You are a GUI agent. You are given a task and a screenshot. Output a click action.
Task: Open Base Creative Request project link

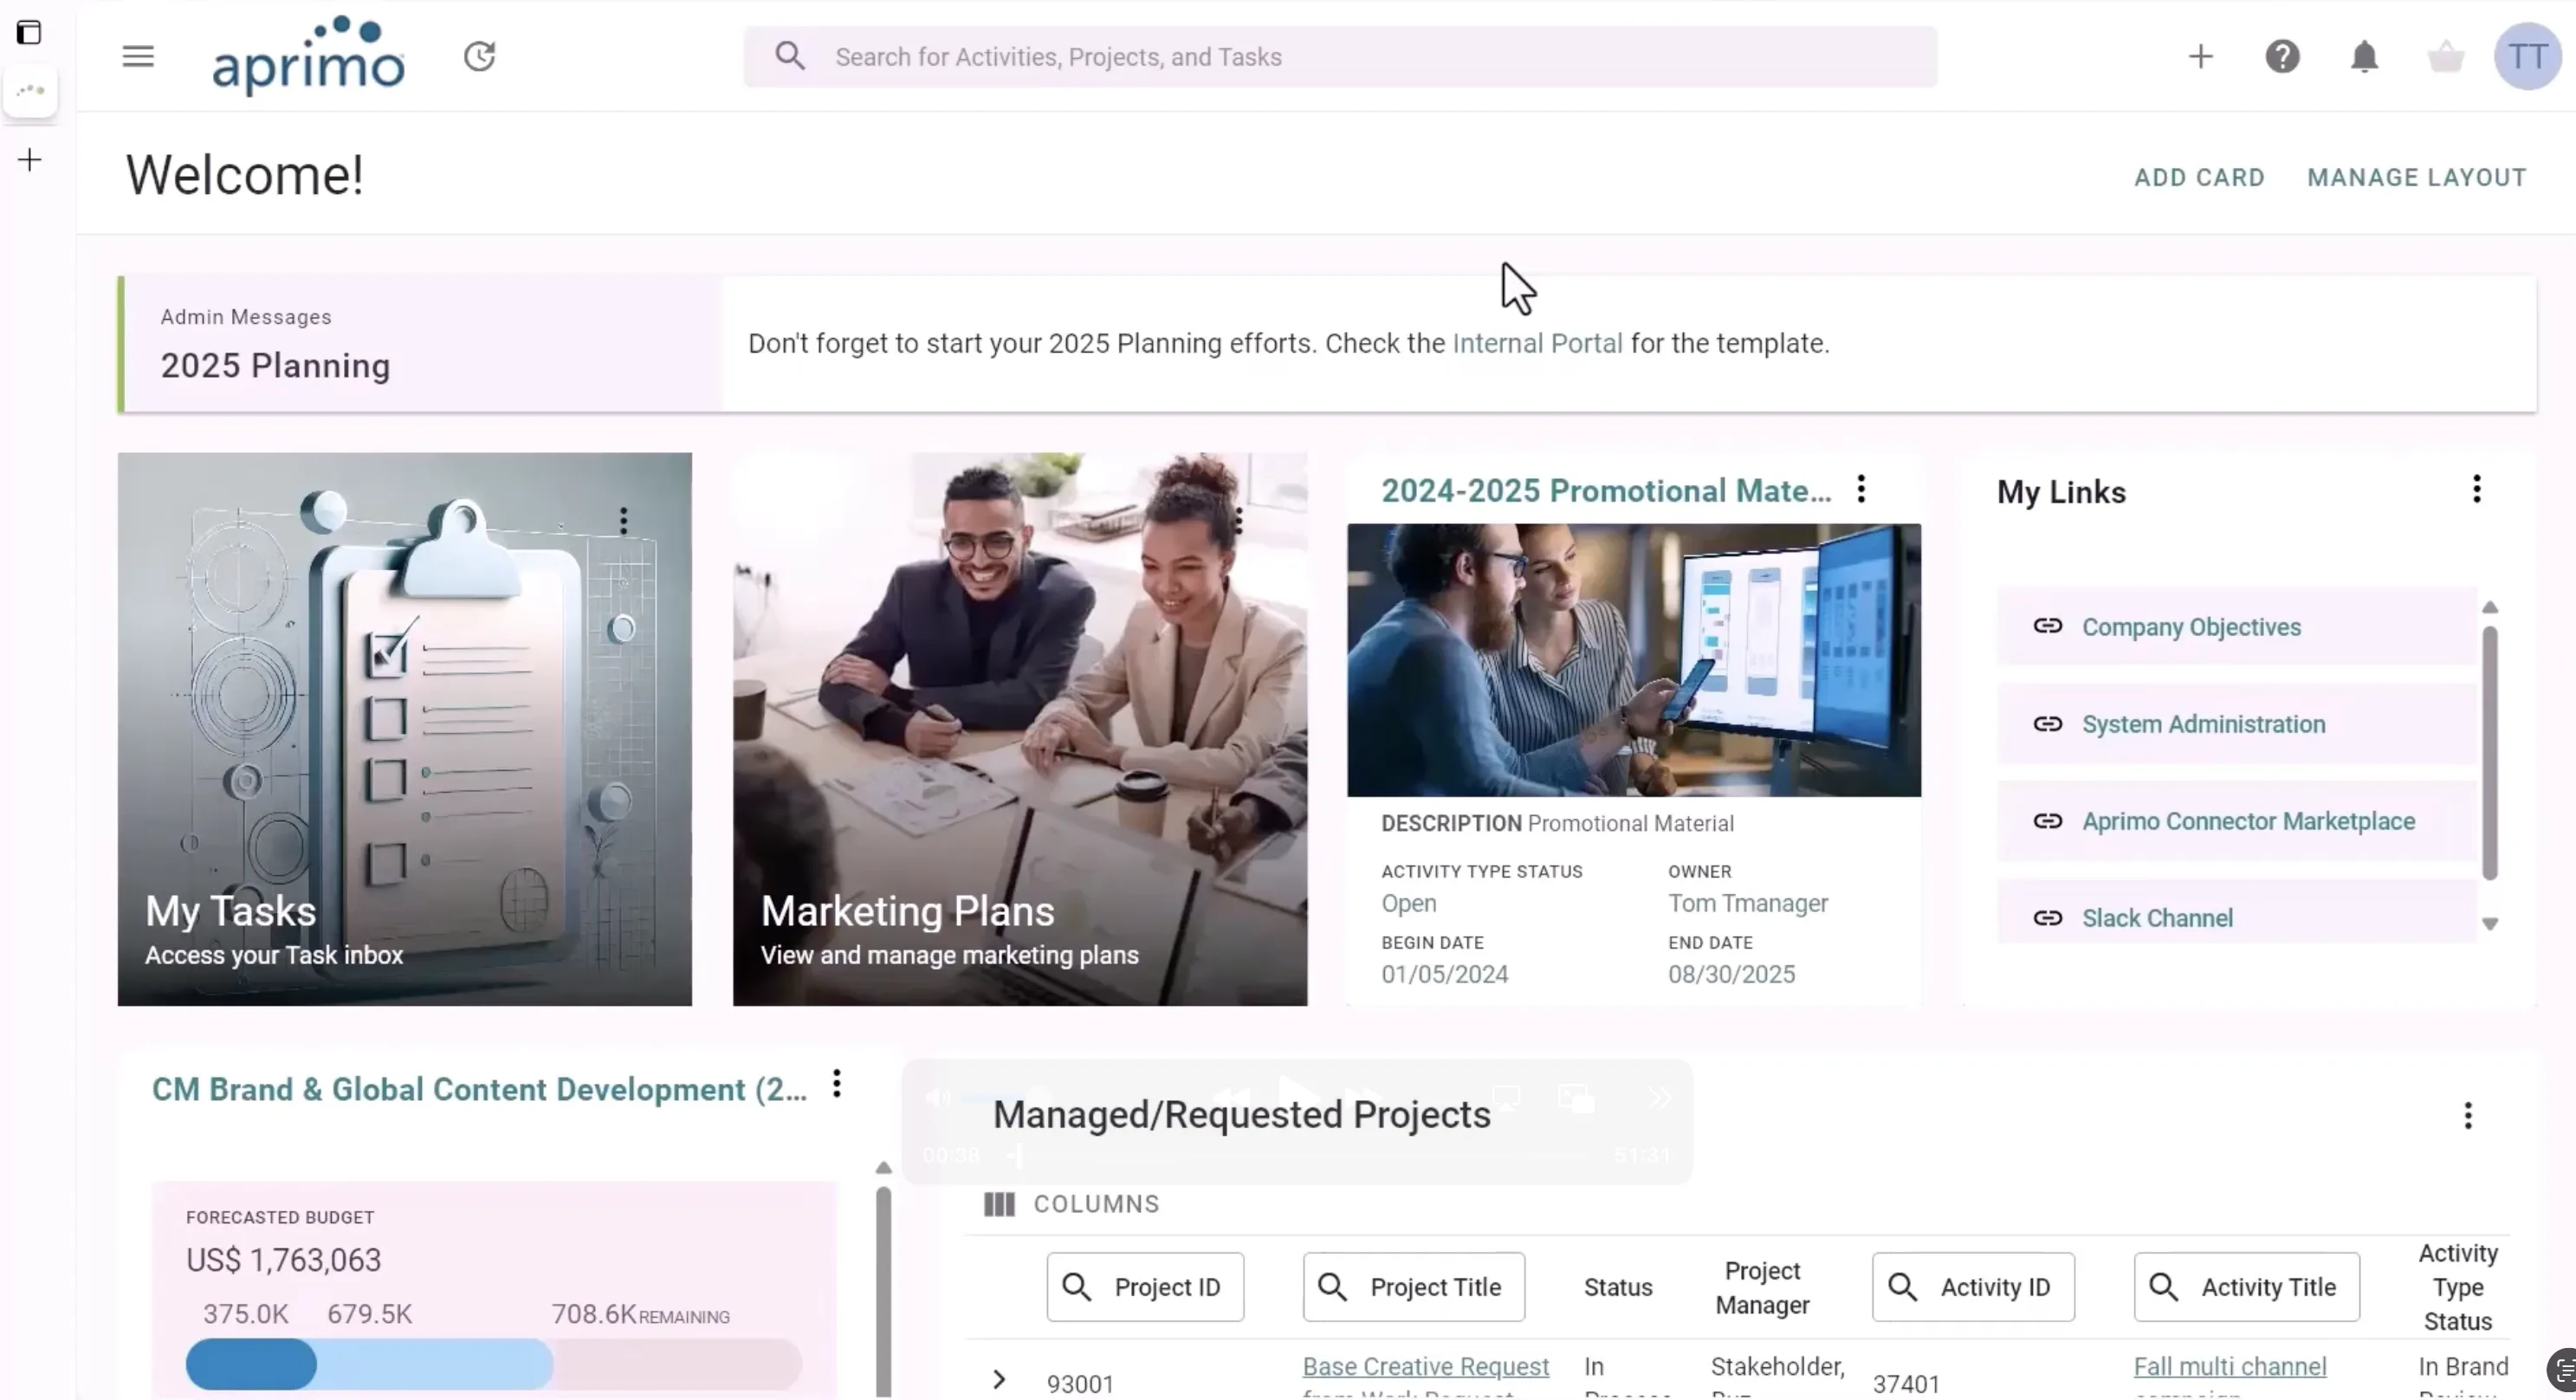[x=1425, y=1367]
